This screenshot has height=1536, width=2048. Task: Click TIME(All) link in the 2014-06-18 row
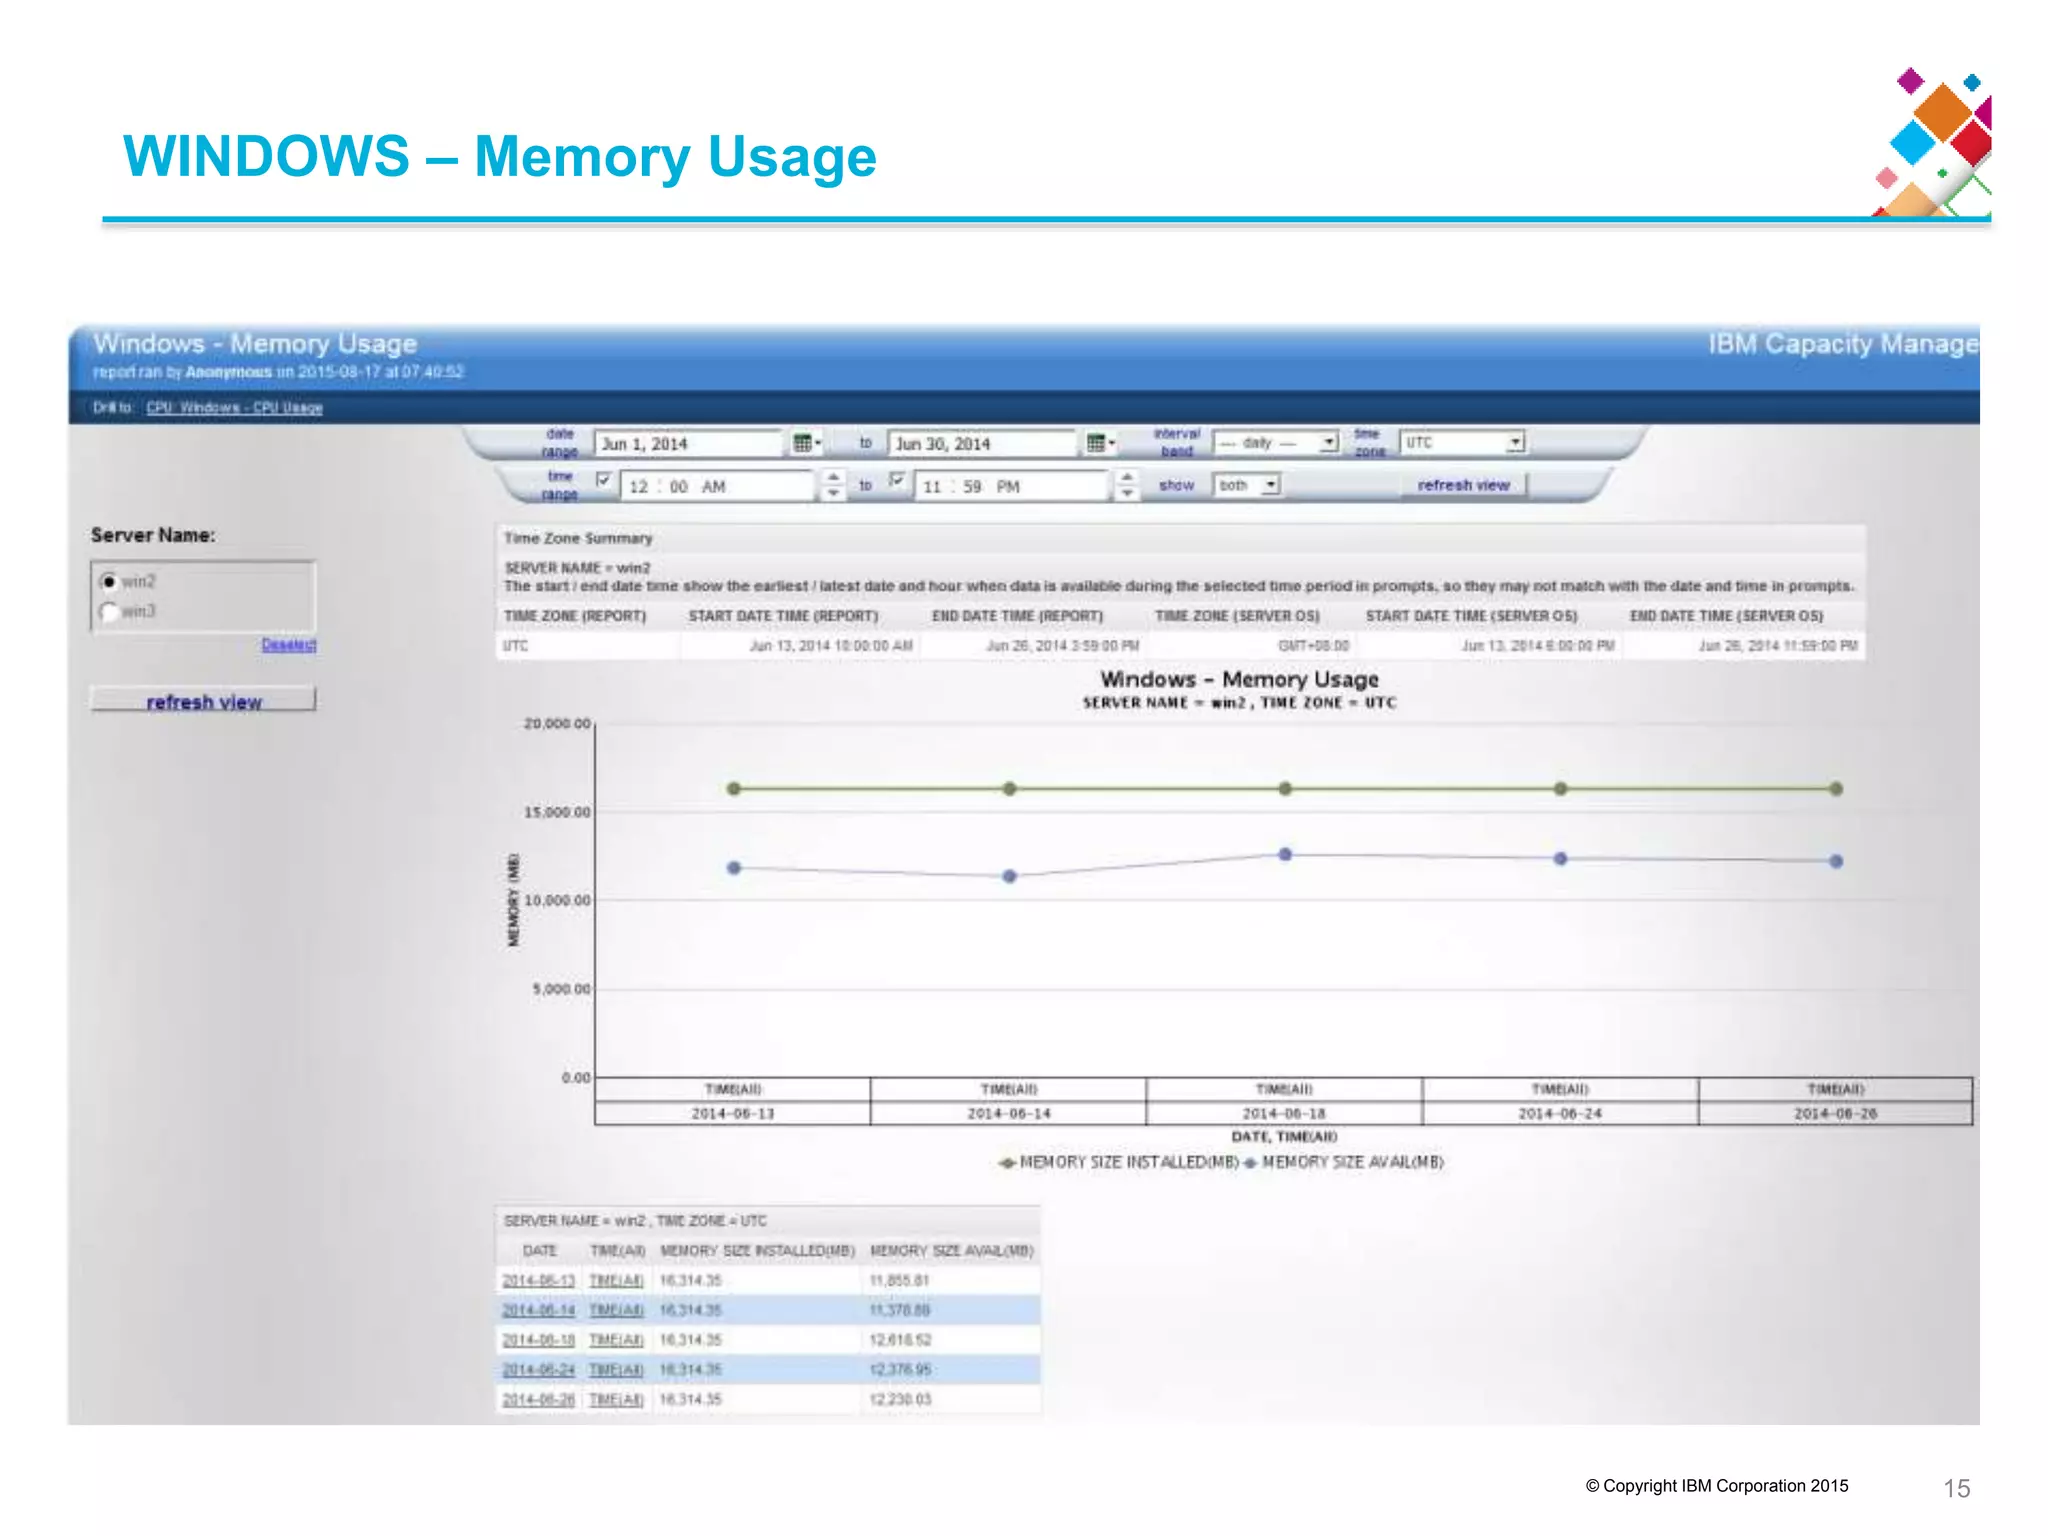tap(616, 1340)
